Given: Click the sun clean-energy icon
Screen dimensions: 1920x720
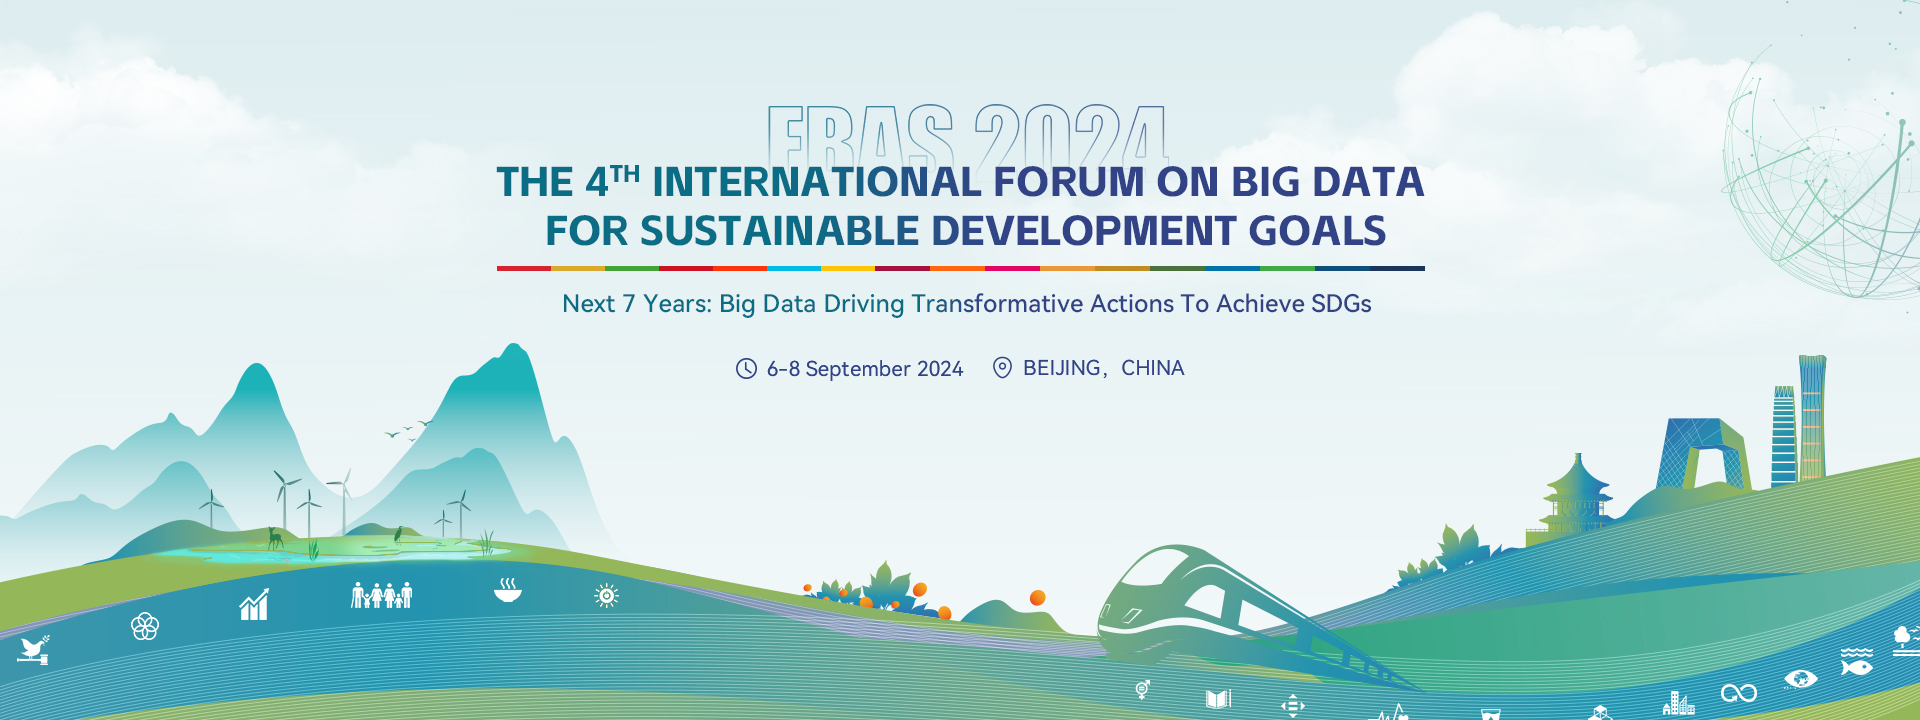Looking at the screenshot, I should pyautogui.click(x=606, y=596).
